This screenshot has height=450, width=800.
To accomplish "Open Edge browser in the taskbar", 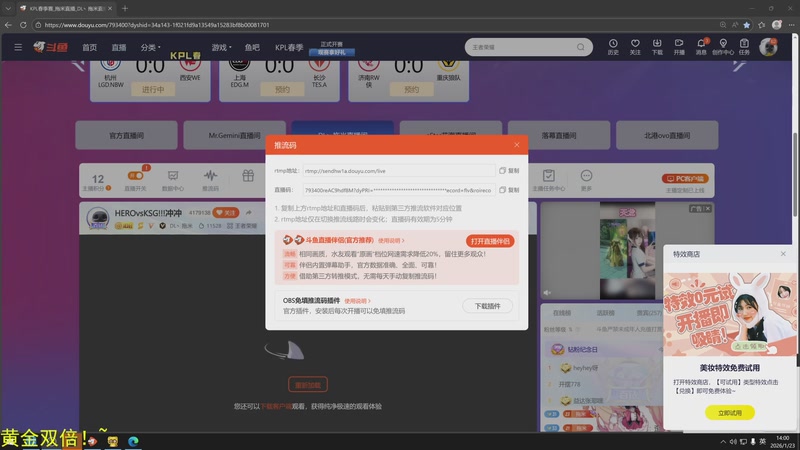I will (133, 441).
